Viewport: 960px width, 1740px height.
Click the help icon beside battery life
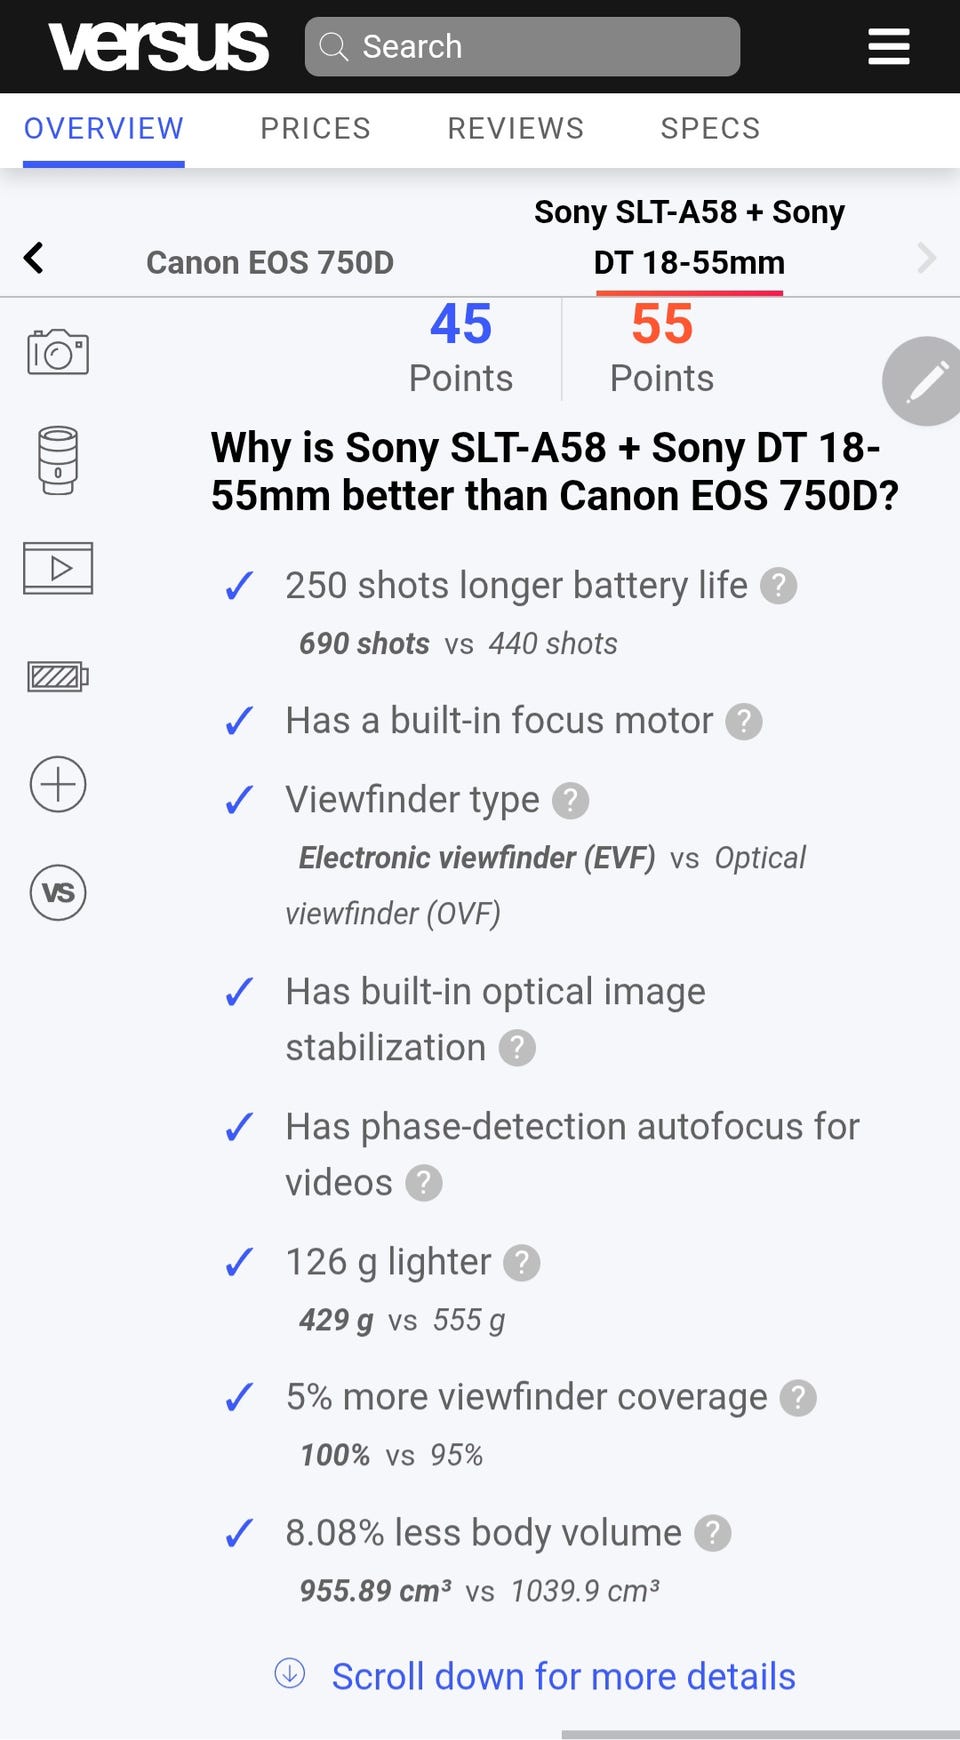point(779,586)
